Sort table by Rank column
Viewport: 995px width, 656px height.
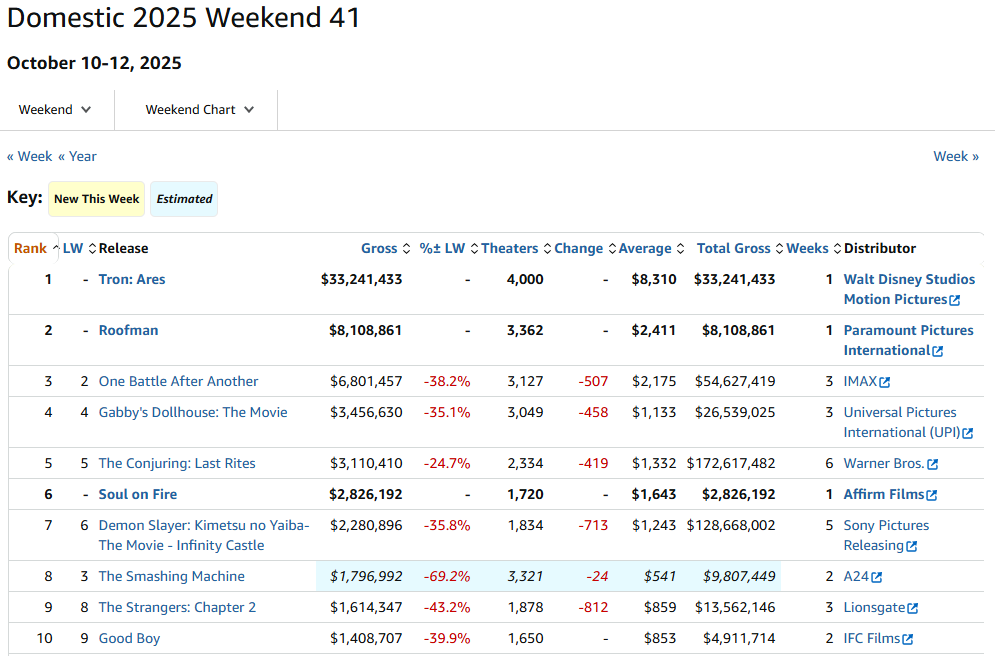pyautogui.click(x=30, y=249)
